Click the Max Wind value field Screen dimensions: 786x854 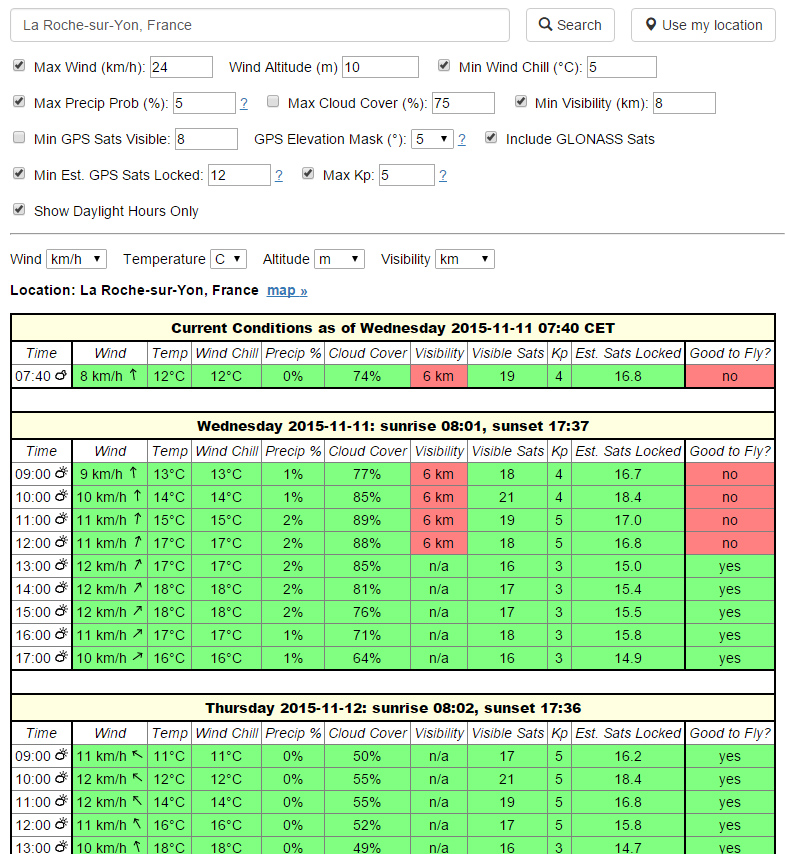181,67
